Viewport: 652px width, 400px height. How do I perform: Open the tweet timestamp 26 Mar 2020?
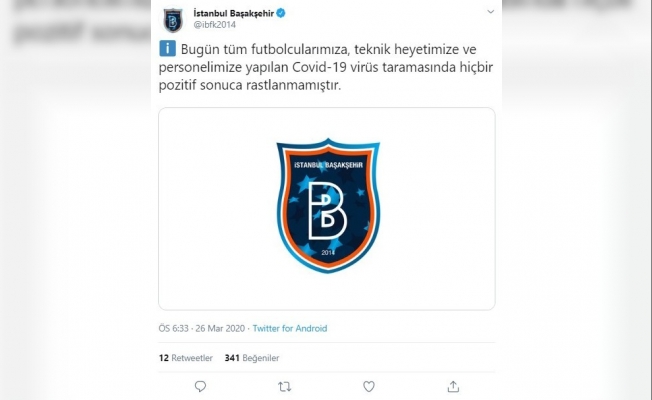pos(220,328)
